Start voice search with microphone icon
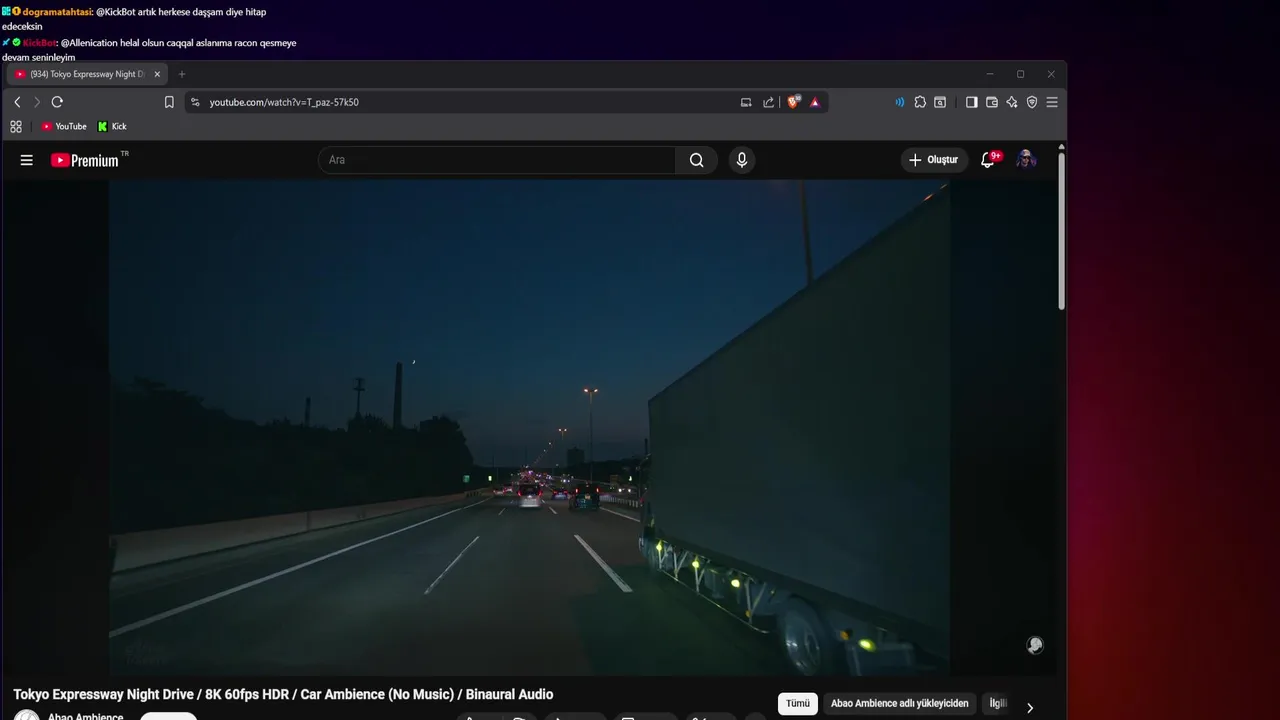Screen dimensions: 1280x720 coord(741,160)
